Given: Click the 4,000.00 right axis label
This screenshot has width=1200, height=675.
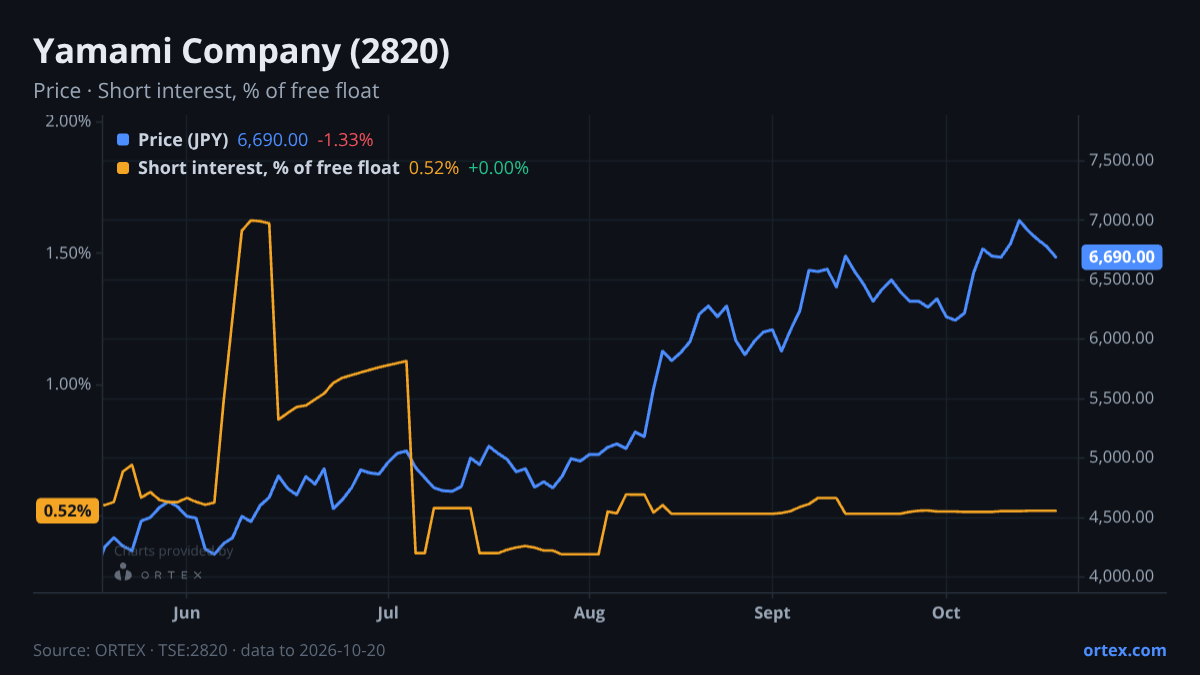Looking at the screenshot, I should (1121, 576).
